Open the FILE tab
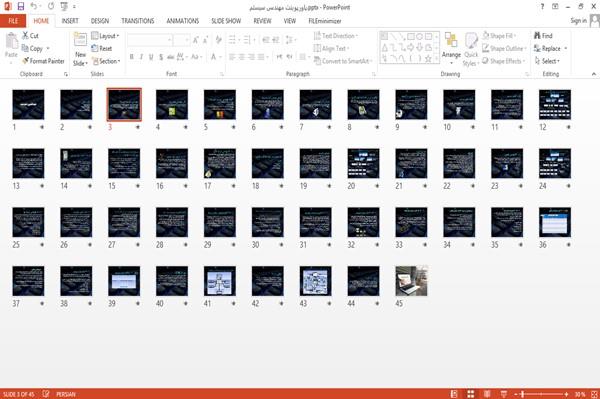The height and width of the screenshot is (399, 600). click(13, 21)
